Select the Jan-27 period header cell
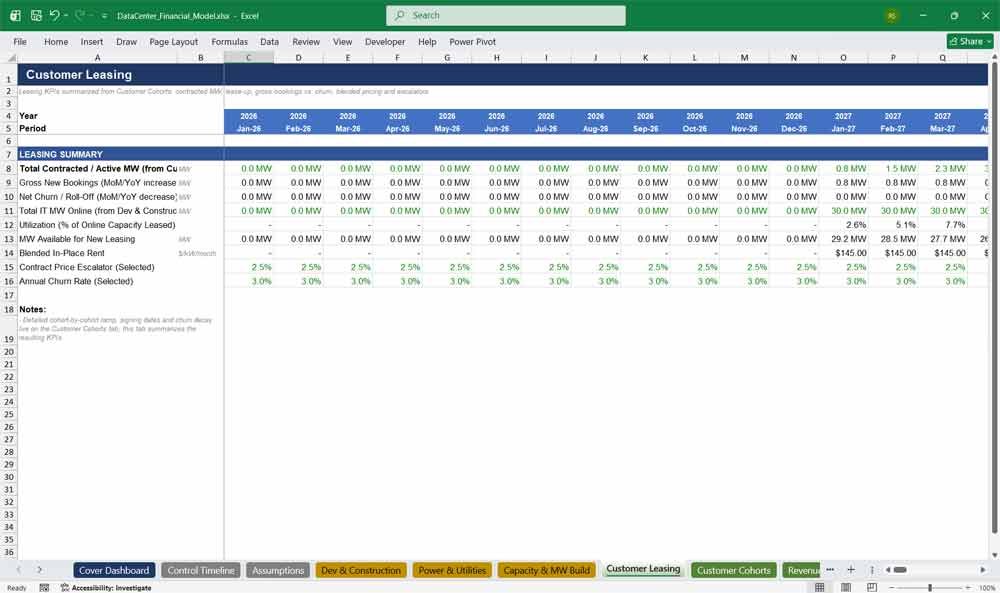 click(x=843, y=128)
